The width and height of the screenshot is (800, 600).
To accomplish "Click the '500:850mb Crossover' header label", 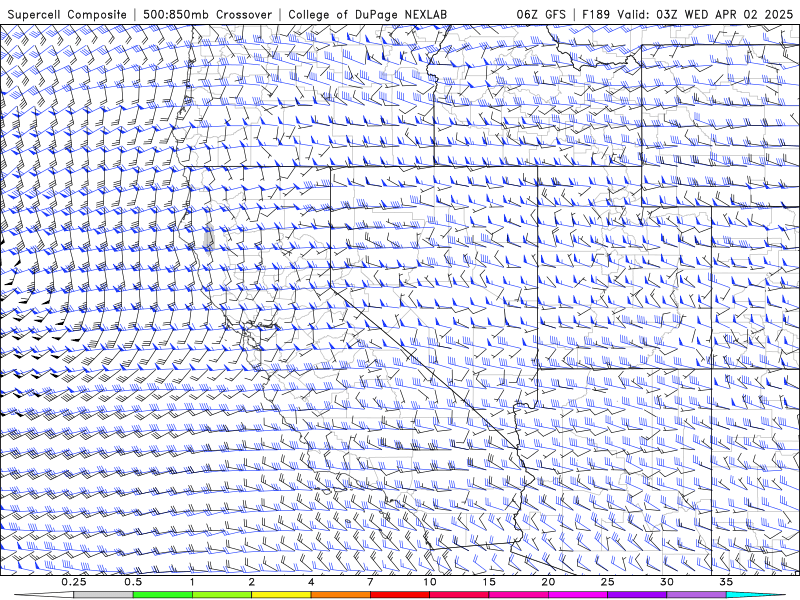I will tap(208, 15).
